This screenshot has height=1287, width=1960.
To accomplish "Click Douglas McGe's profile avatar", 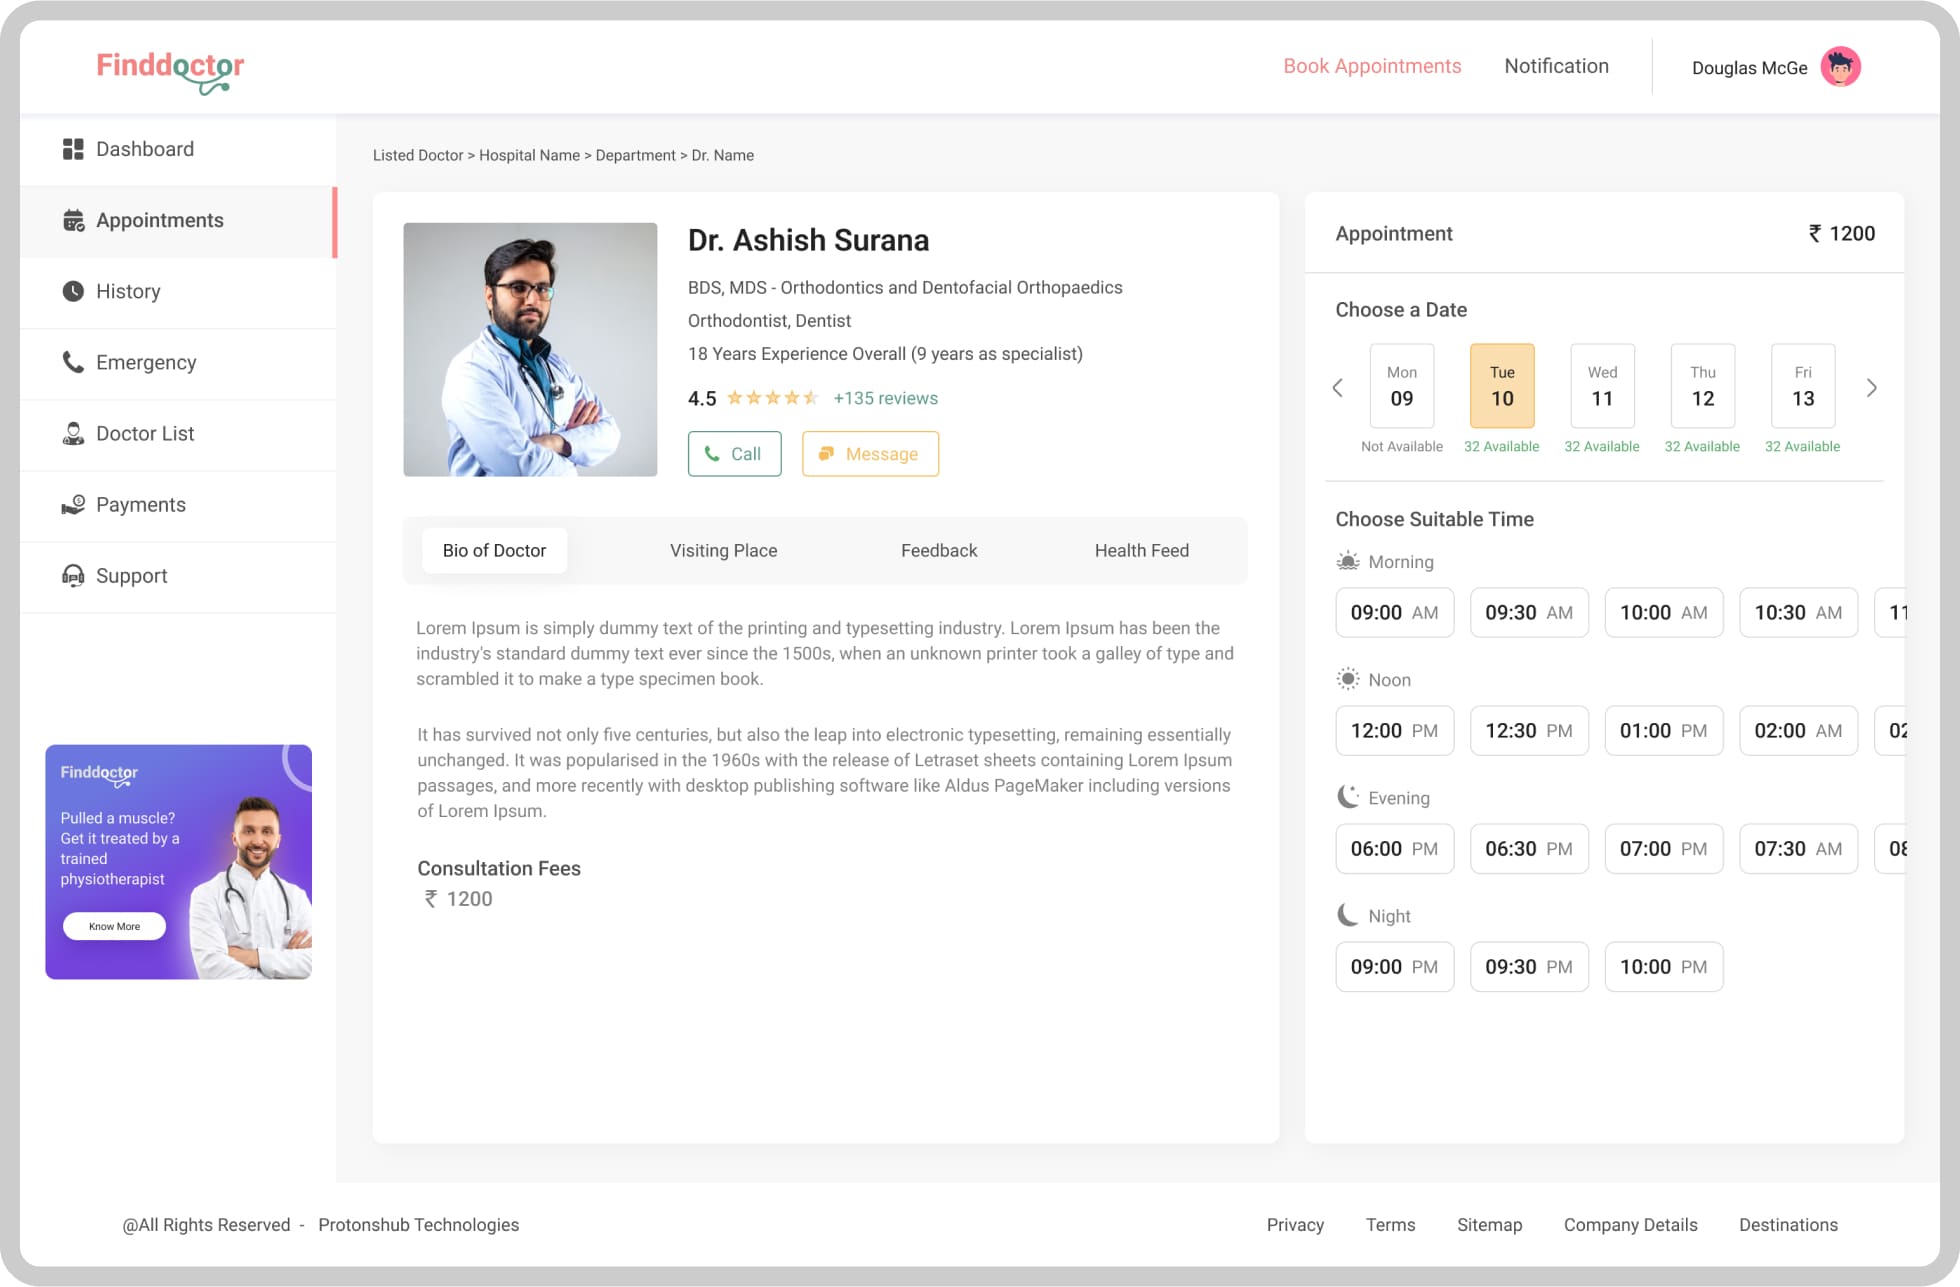I will pyautogui.click(x=1840, y=67).
